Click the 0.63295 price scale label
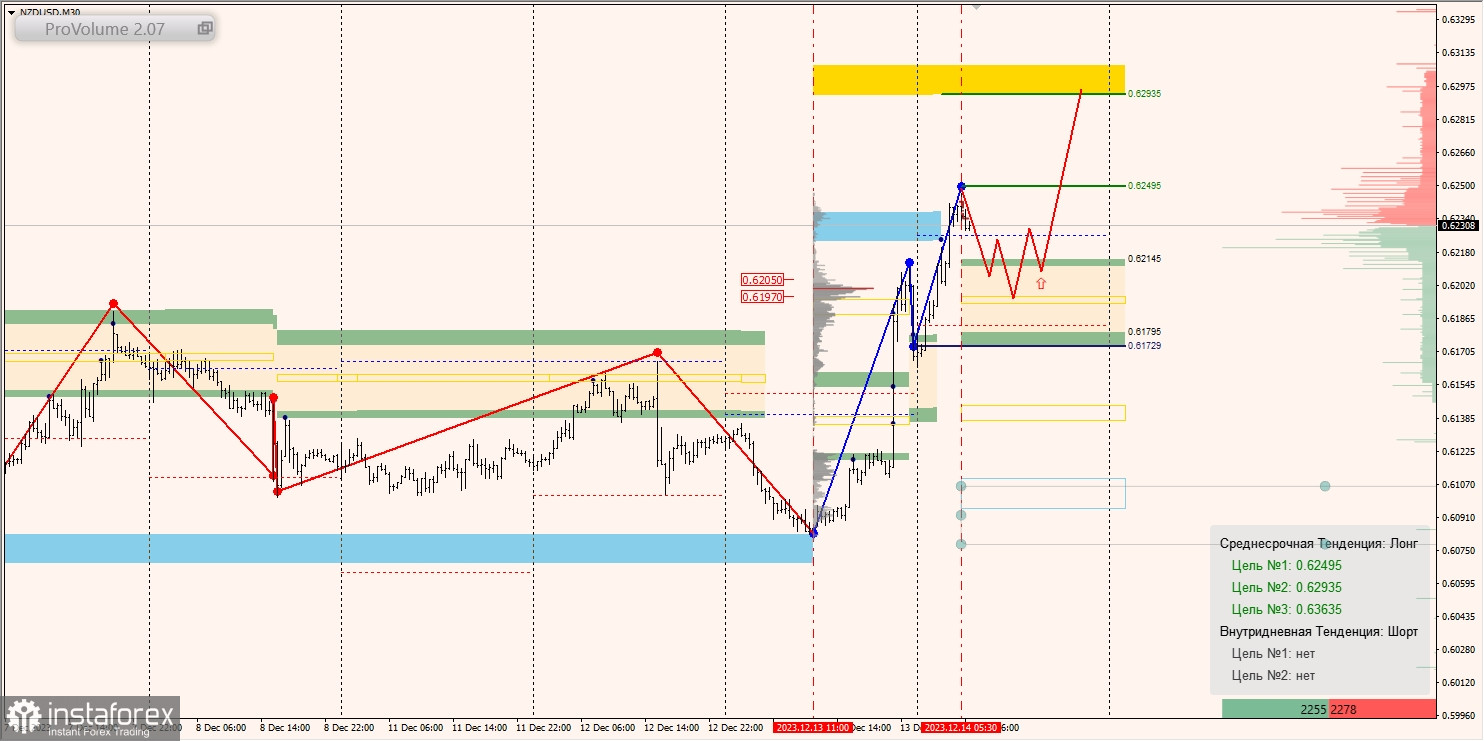 tap(1461, 19)
